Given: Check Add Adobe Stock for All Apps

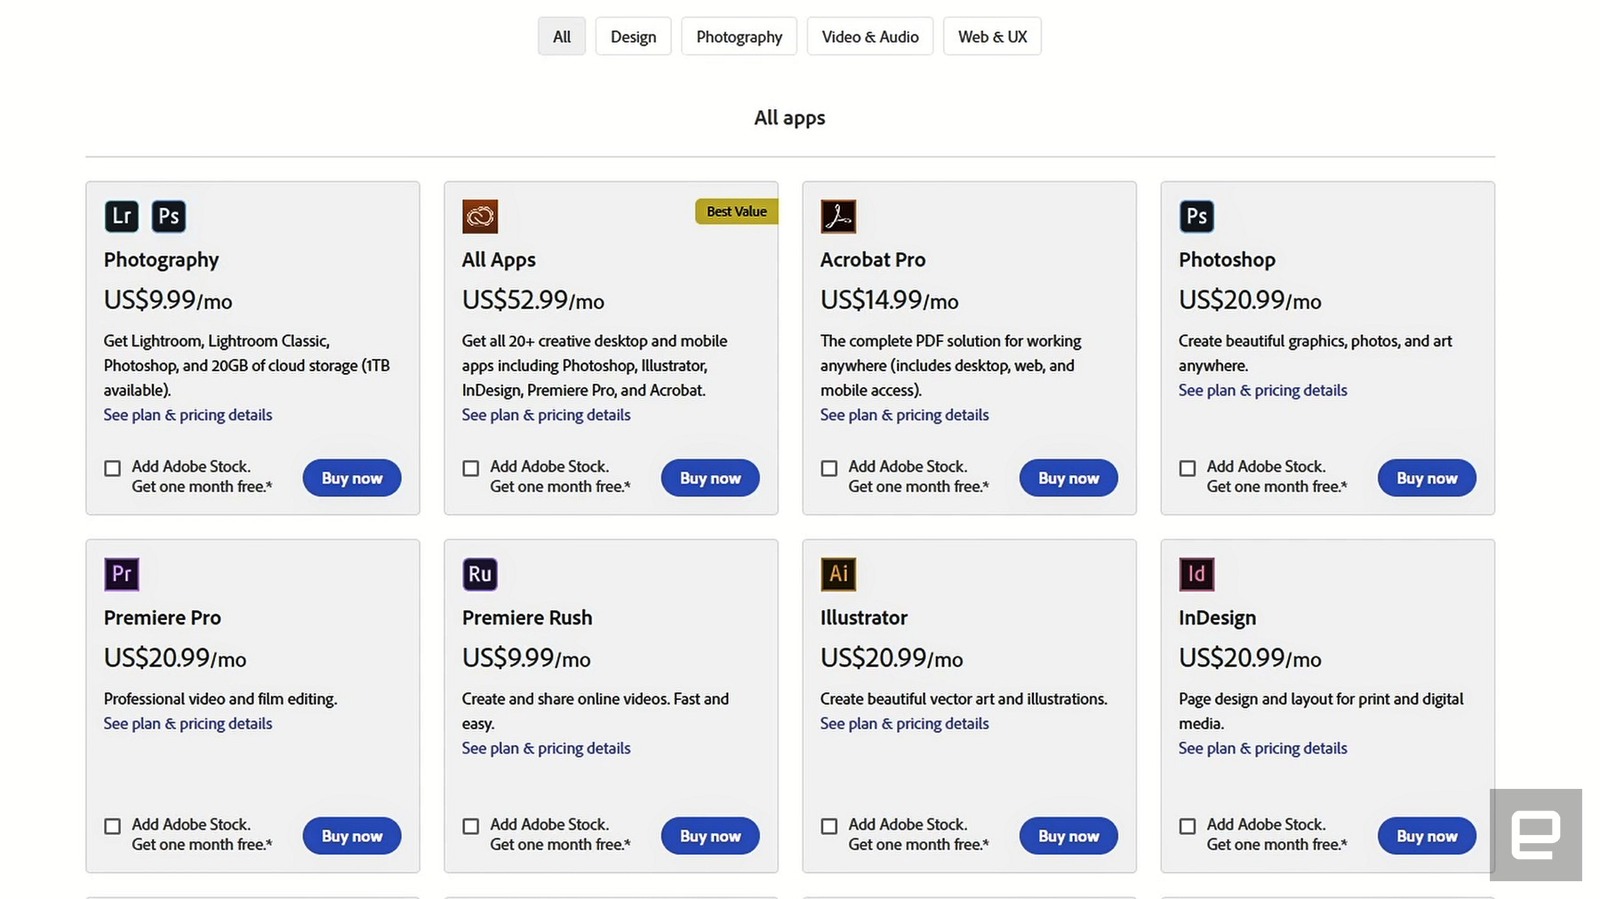Looking at the screenshot, I should point(471,468).
